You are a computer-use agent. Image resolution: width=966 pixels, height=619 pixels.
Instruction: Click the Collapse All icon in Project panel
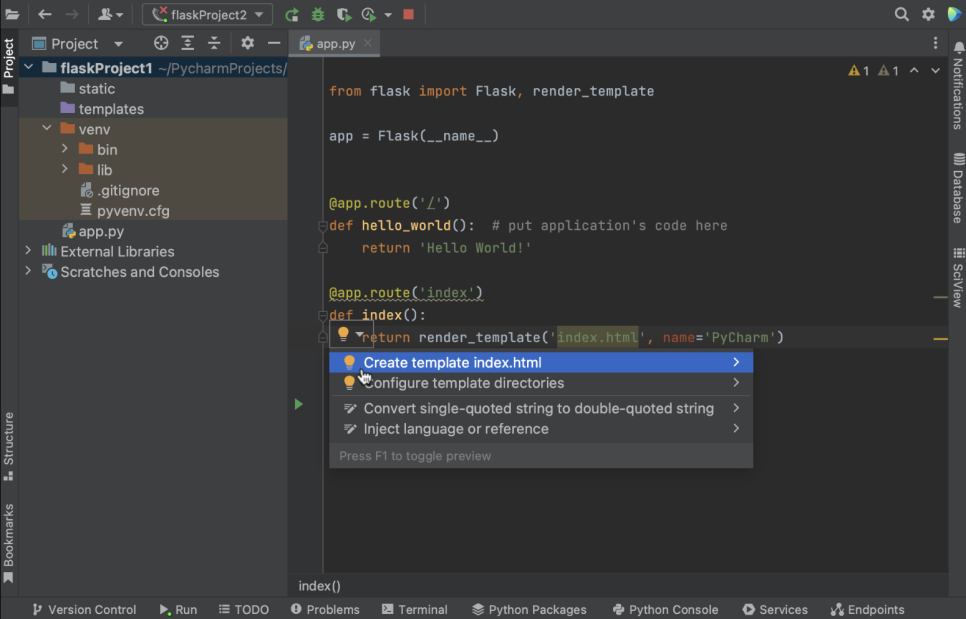click(214, 43)
